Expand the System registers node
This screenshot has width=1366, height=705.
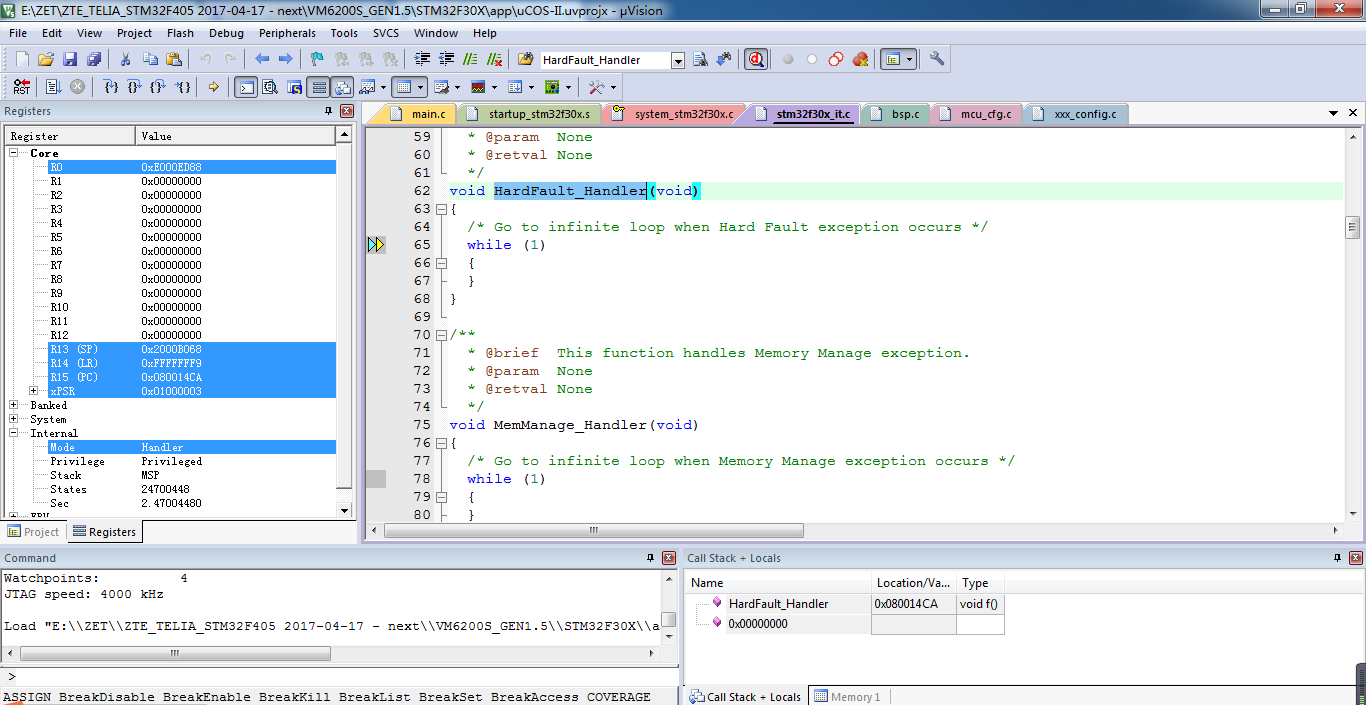point(15,419)
